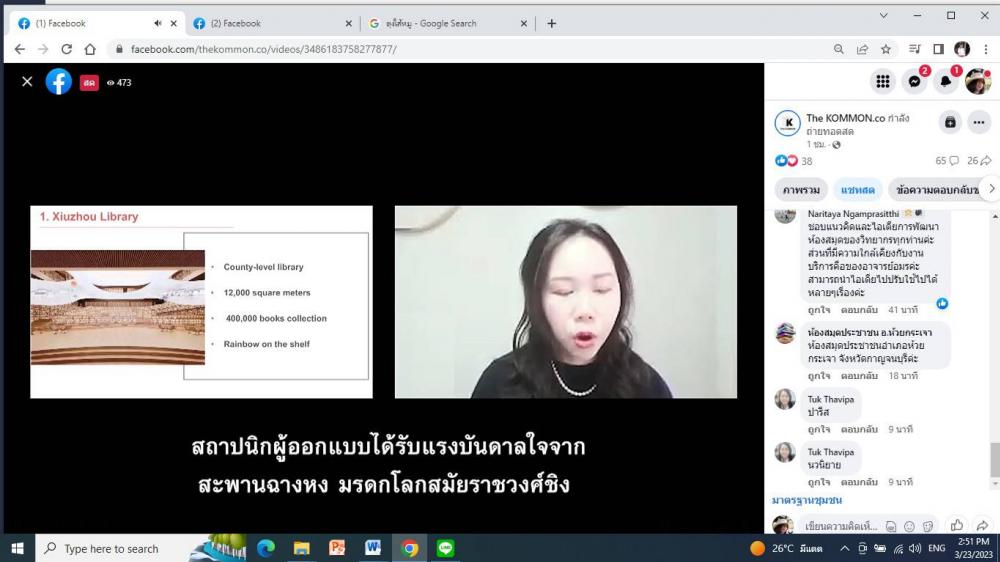1000x562 pixels.
Task: Open emoji picker in comment box
Action: tap(909, 526)
